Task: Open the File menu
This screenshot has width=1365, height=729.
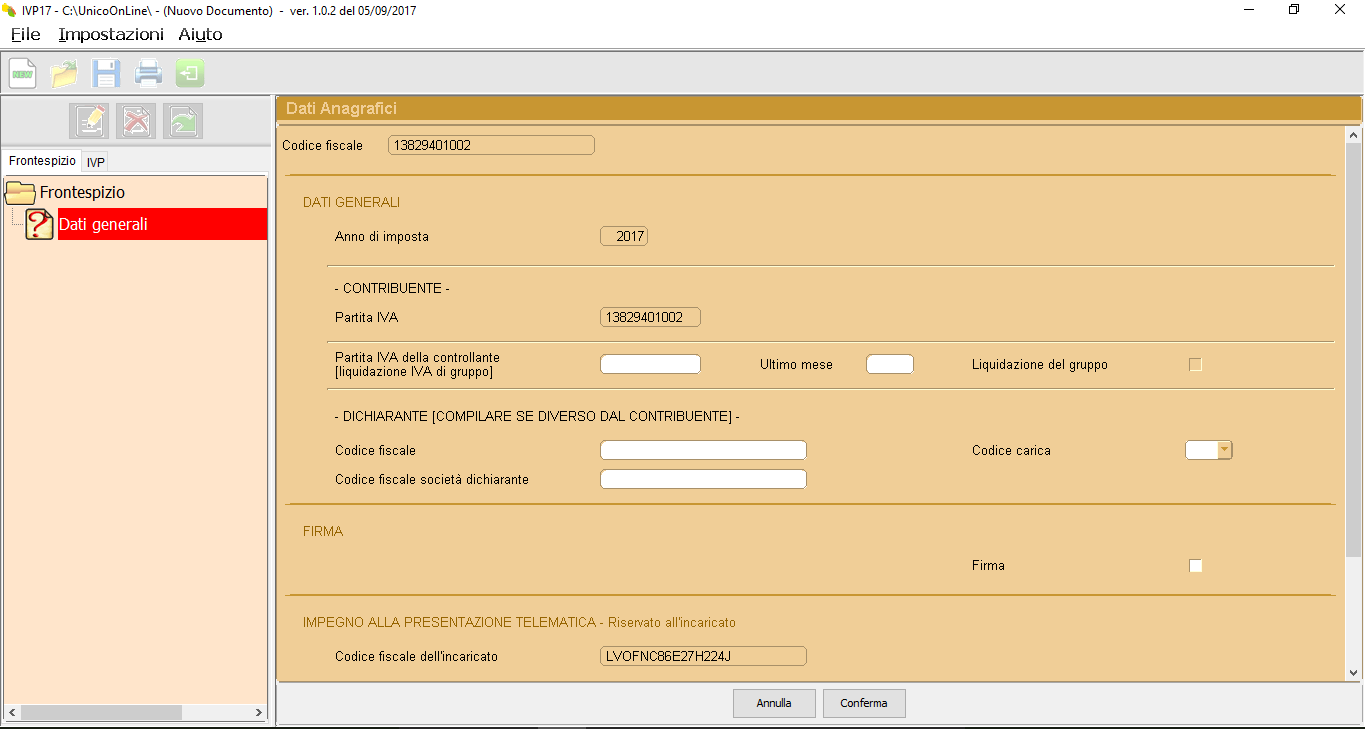Action: pos(26,34)
